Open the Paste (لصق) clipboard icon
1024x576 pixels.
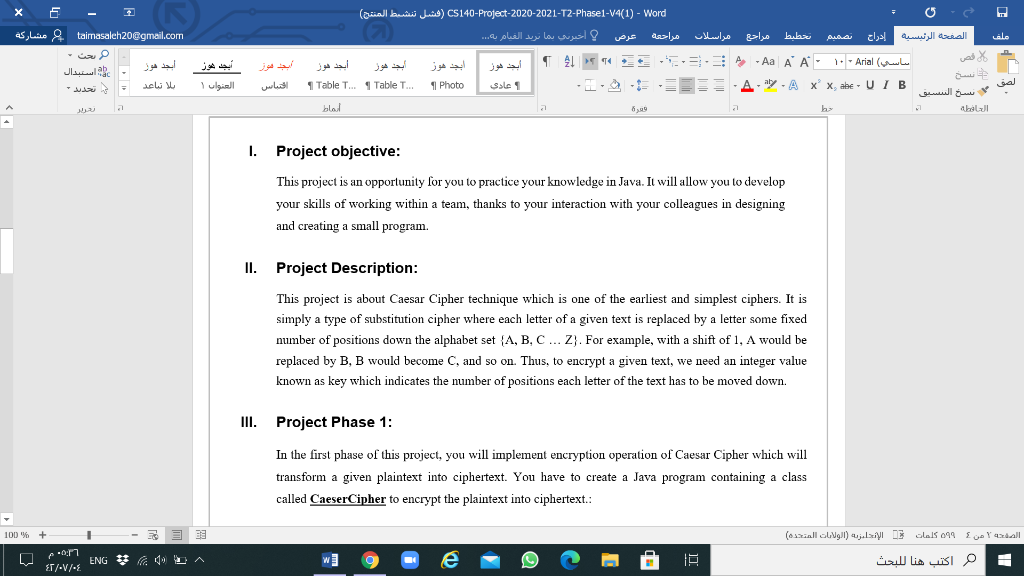pos(1006,62)
